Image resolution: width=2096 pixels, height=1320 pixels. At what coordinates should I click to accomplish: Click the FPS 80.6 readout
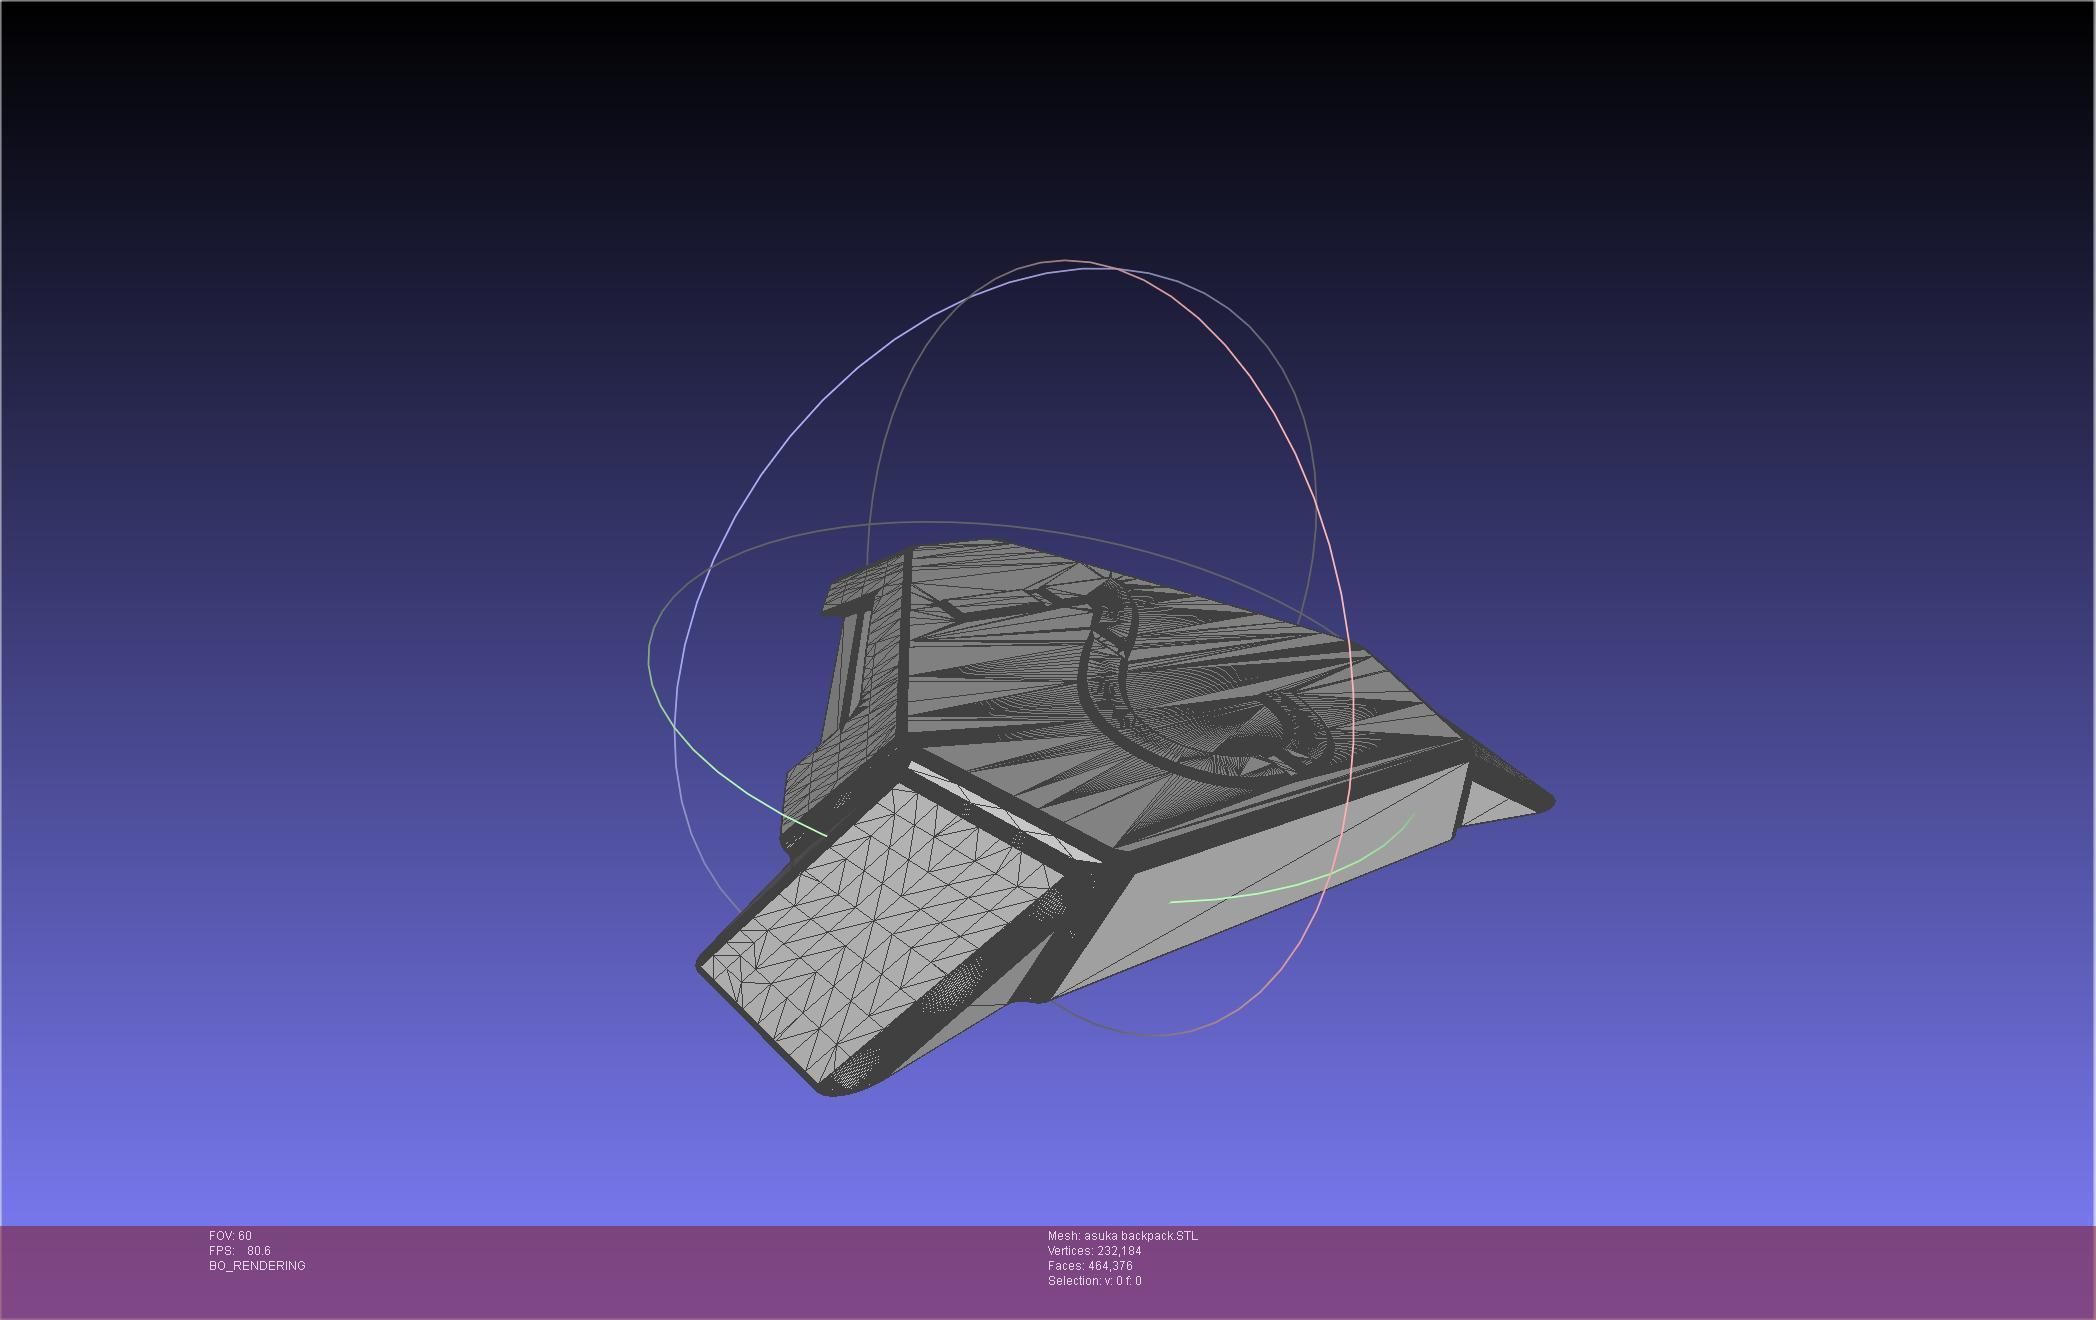point(240,1251)
